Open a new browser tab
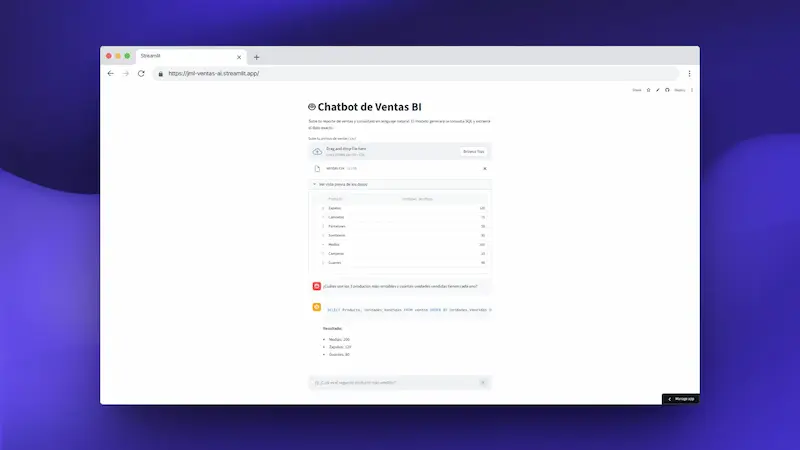Viewport: 800px width, 450px height. [257, 57]
